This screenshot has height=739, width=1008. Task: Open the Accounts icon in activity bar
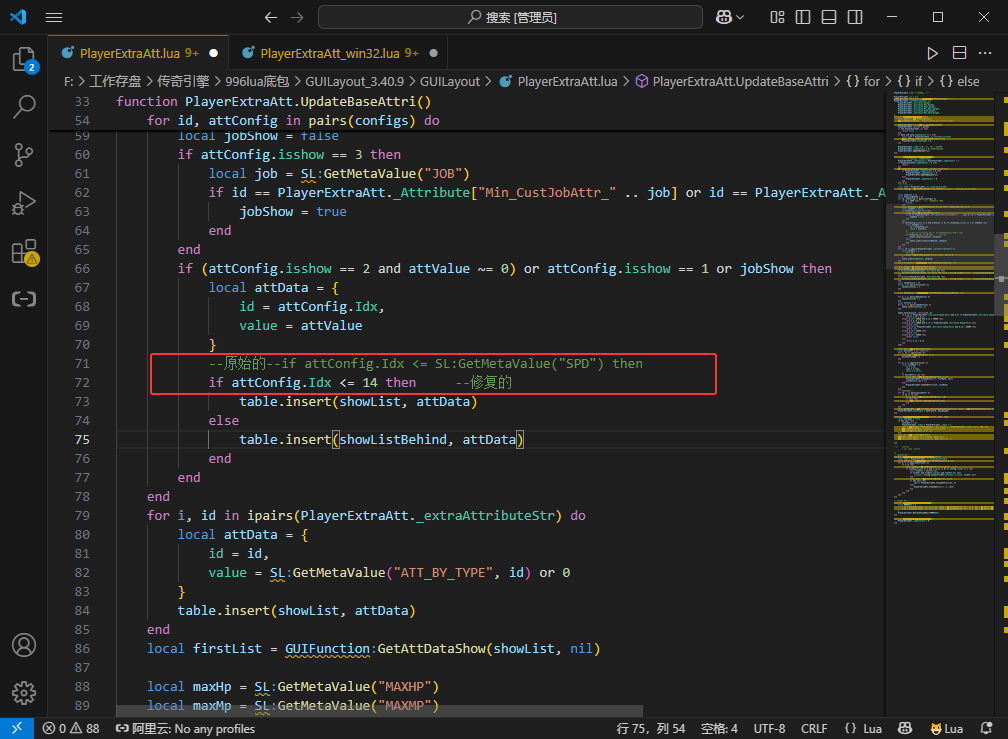(23, 645)
